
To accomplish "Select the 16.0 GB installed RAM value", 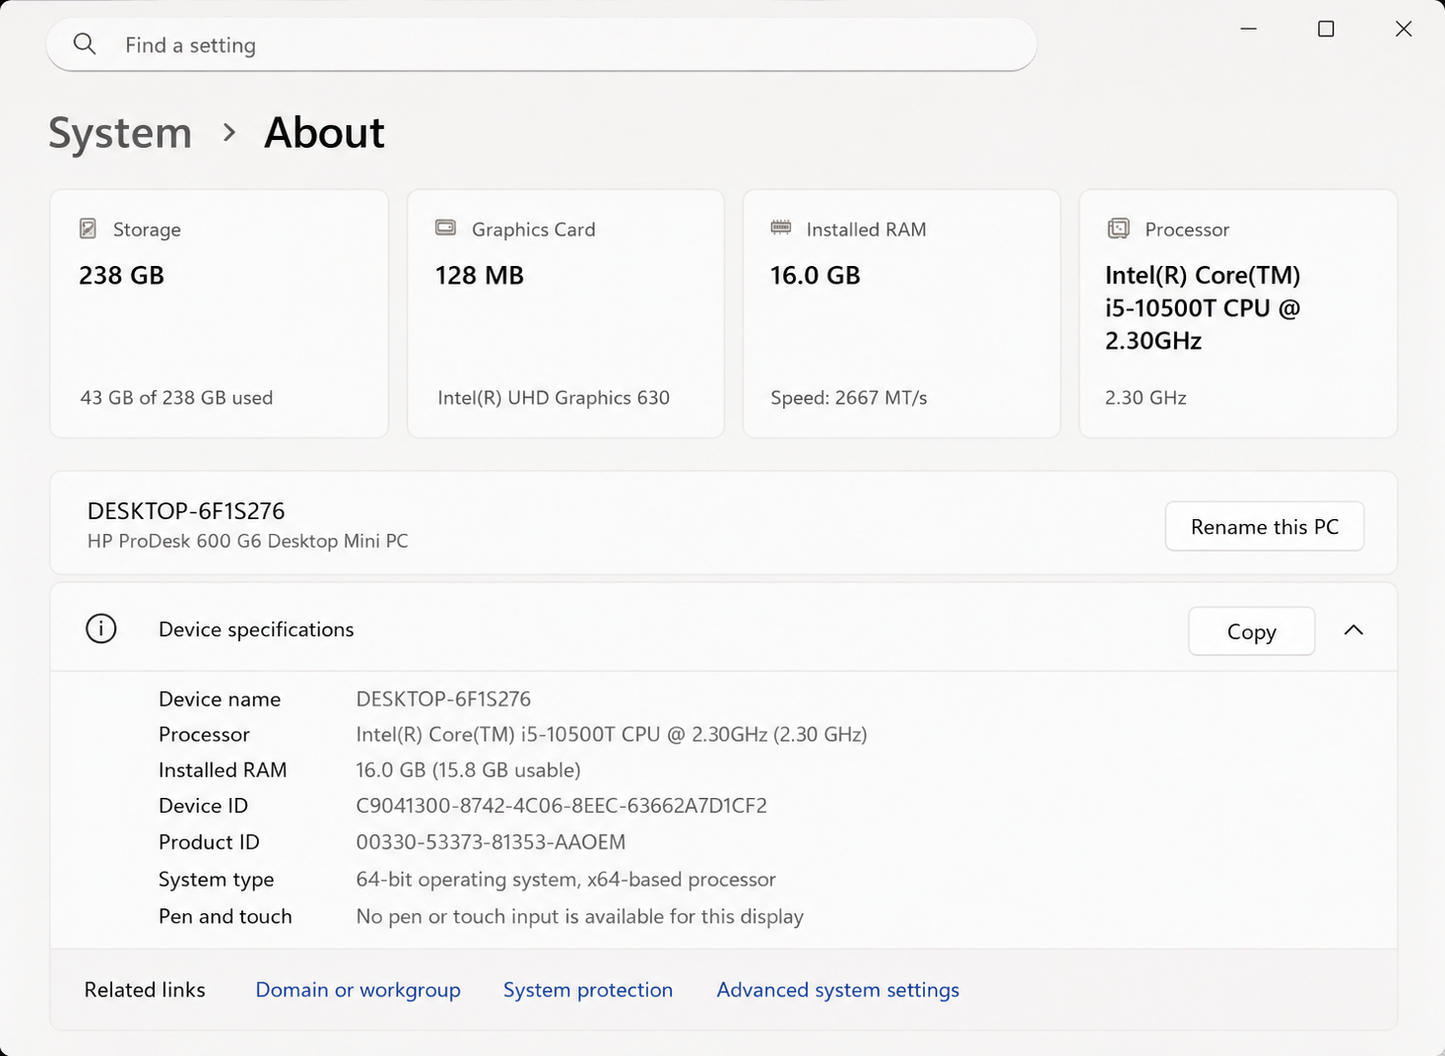I will 815,276.
